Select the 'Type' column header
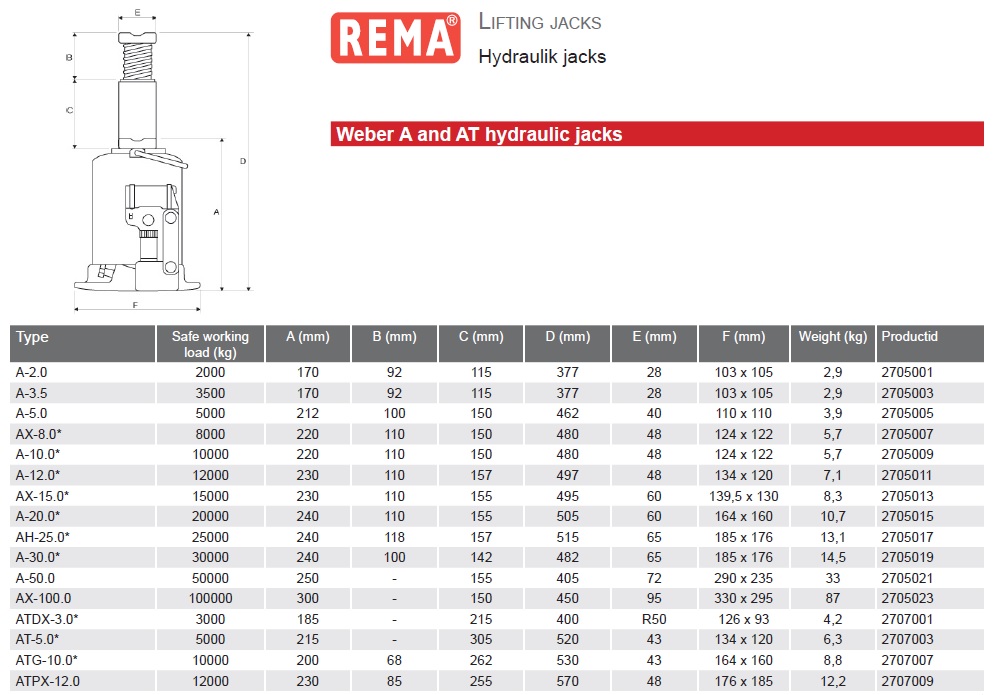Screen dimensions: 993x695 [32, 338]
